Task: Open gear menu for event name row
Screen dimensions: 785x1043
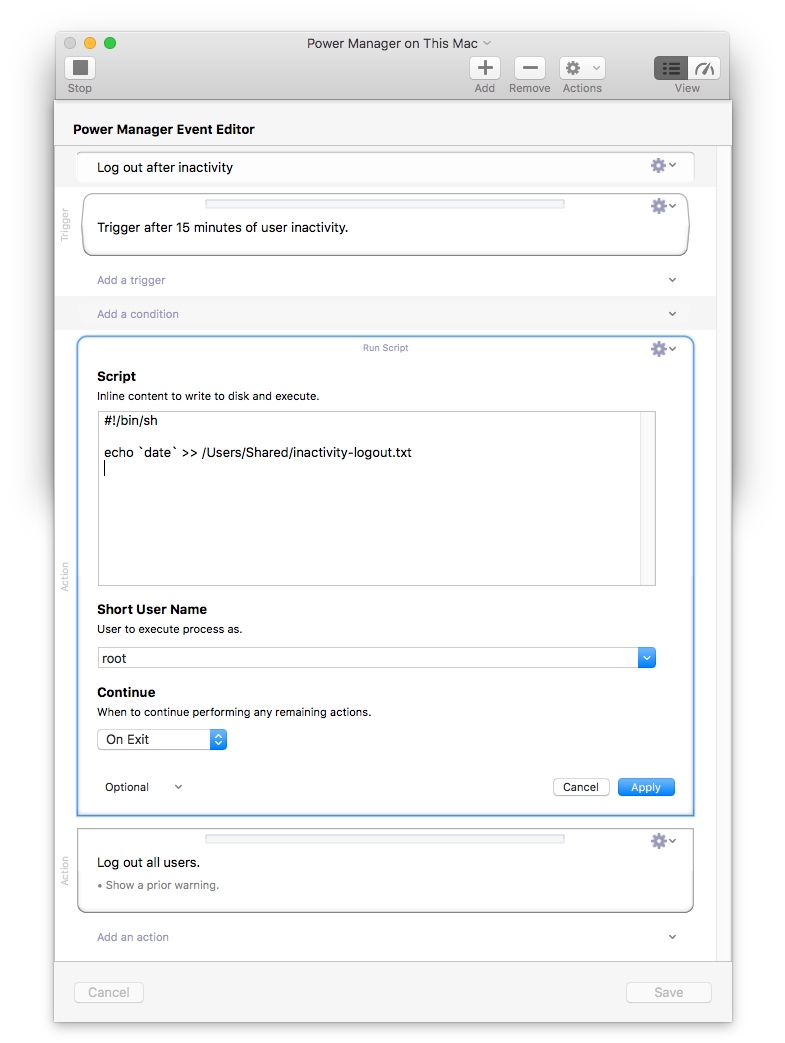Action: (x=663, y=165)
